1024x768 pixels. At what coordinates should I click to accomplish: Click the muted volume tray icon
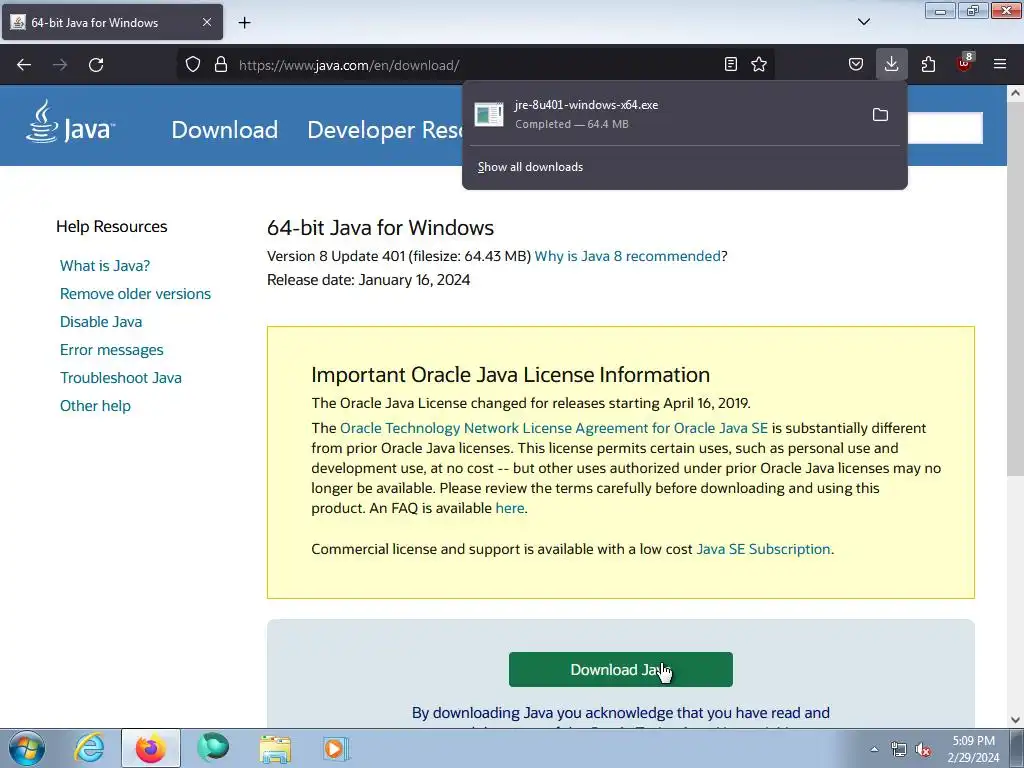923,750
